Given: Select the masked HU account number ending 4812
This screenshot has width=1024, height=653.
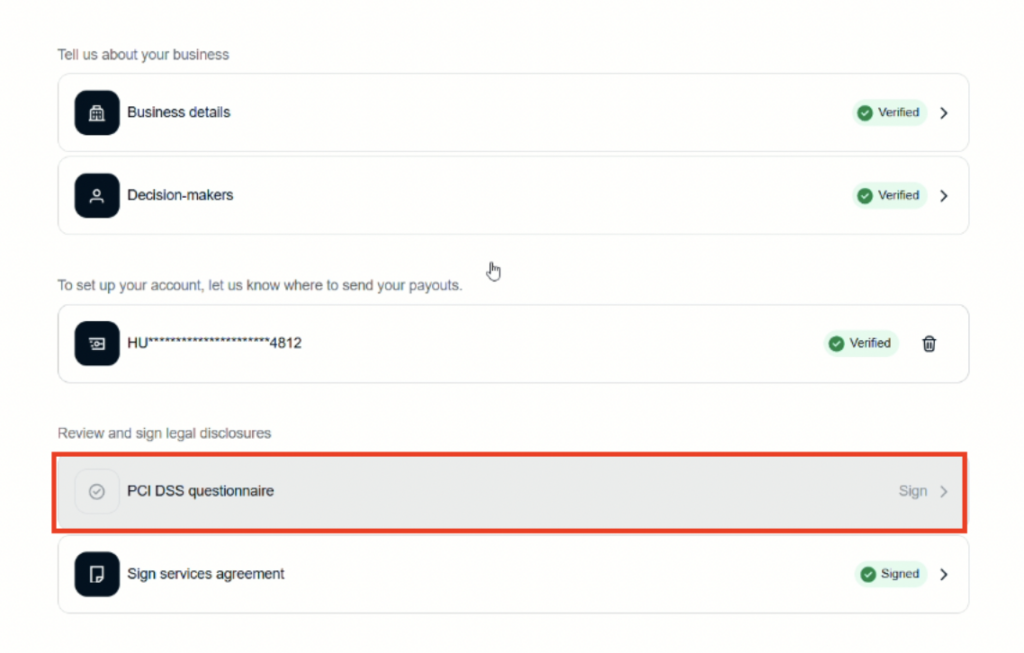Looking at the screenshot, I should 214,344.
